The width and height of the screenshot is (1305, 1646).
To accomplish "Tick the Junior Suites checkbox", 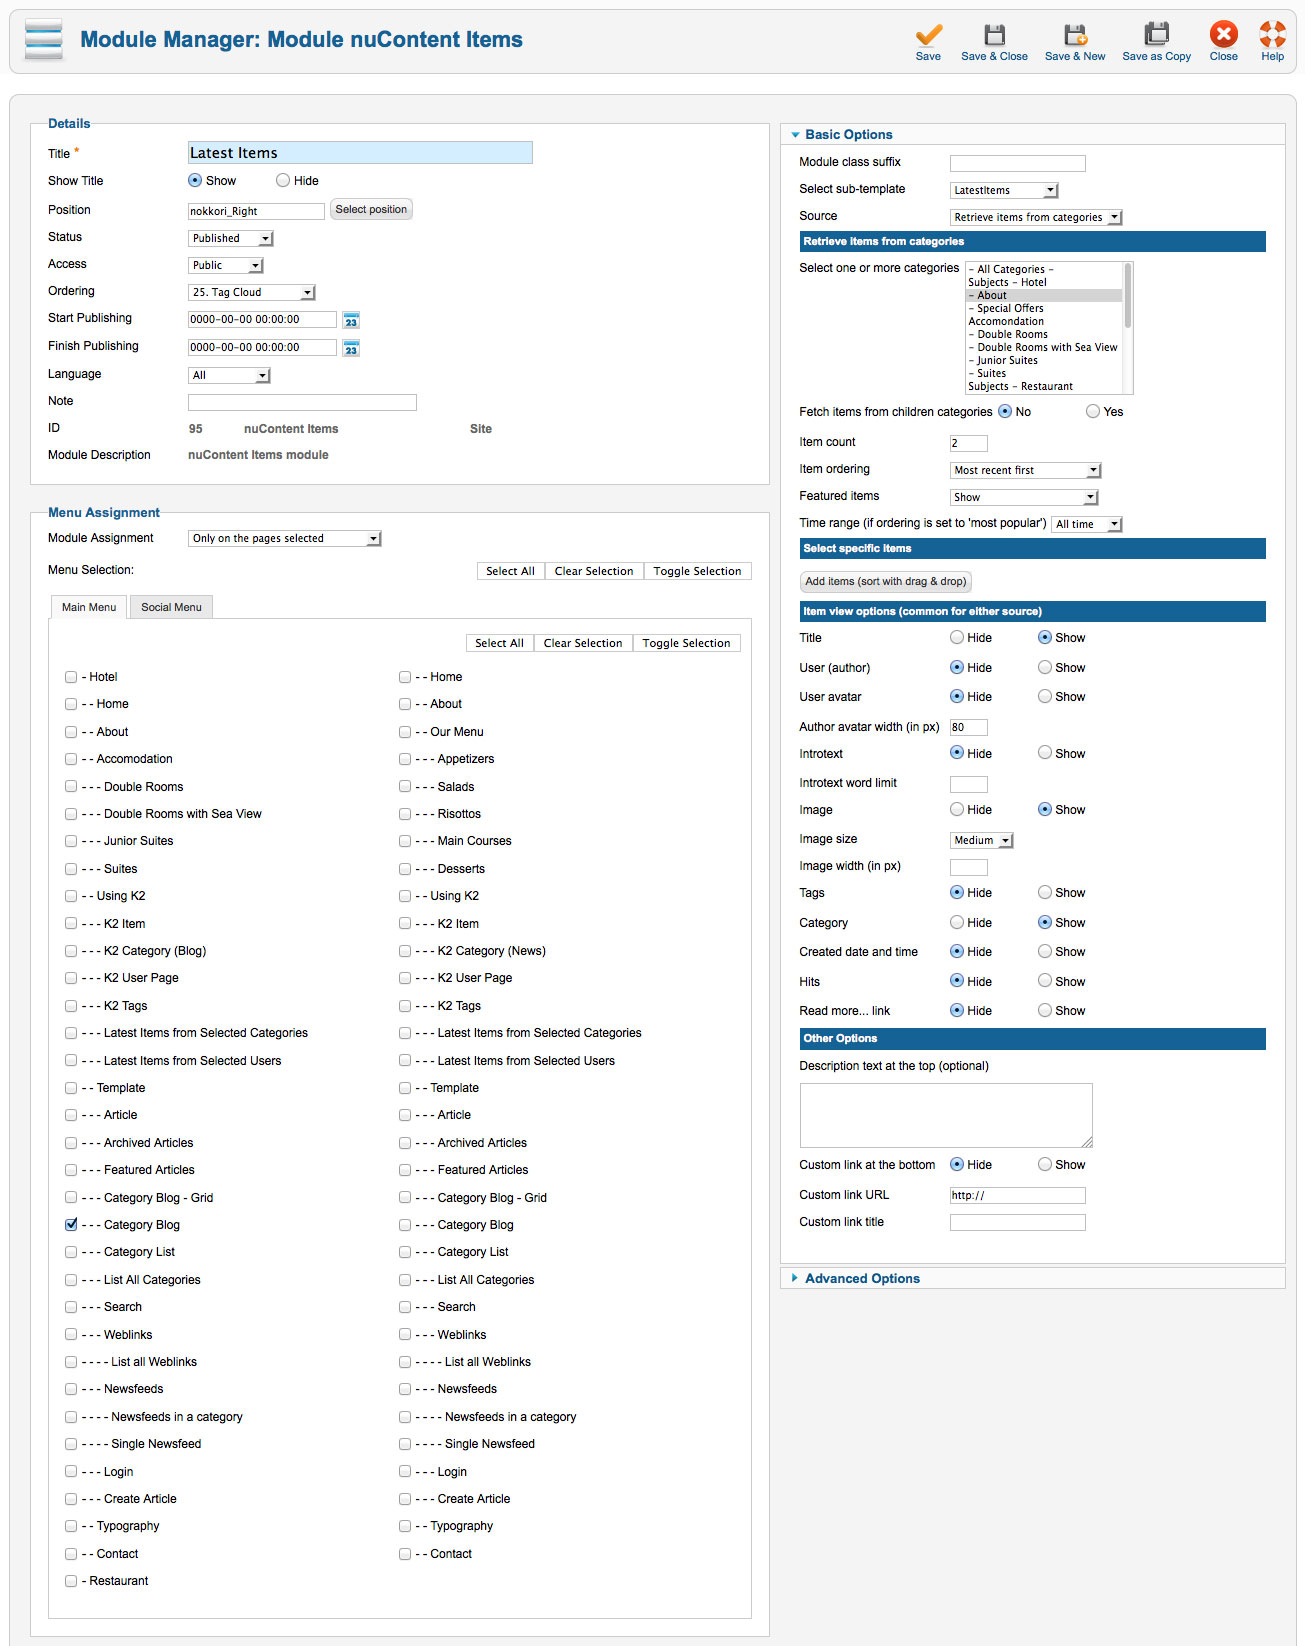I will [71, 841].
